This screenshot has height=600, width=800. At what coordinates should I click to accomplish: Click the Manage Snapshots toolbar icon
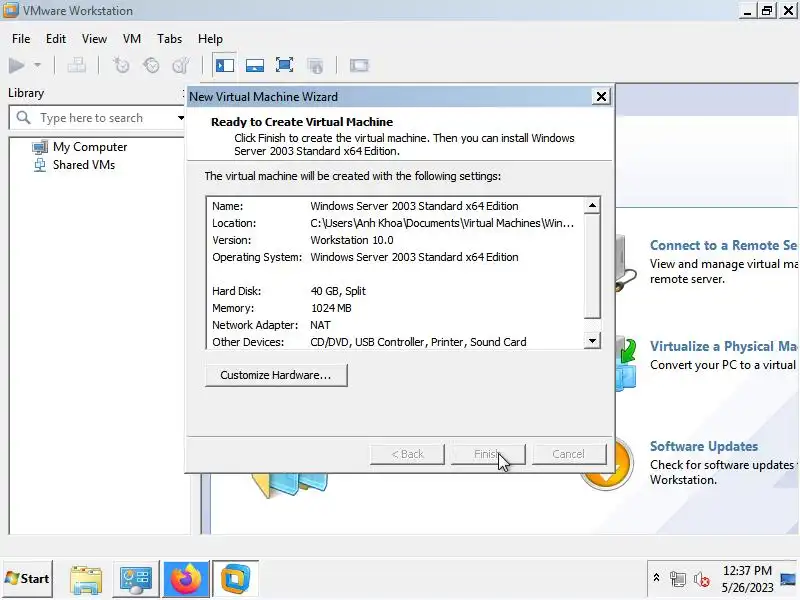(x=181, y=65)
